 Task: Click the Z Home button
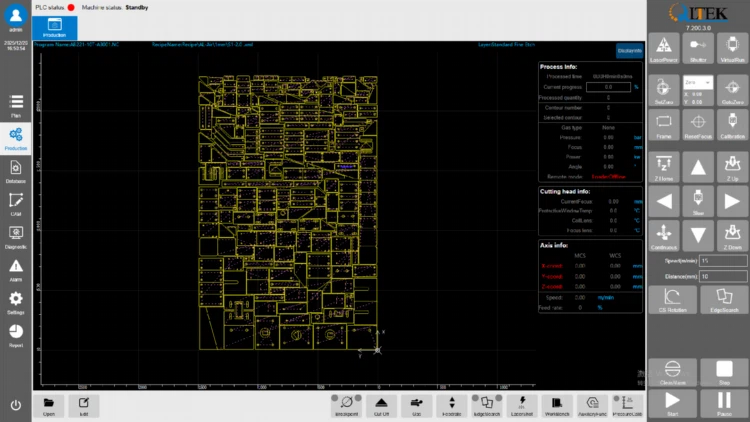point(663,167)
